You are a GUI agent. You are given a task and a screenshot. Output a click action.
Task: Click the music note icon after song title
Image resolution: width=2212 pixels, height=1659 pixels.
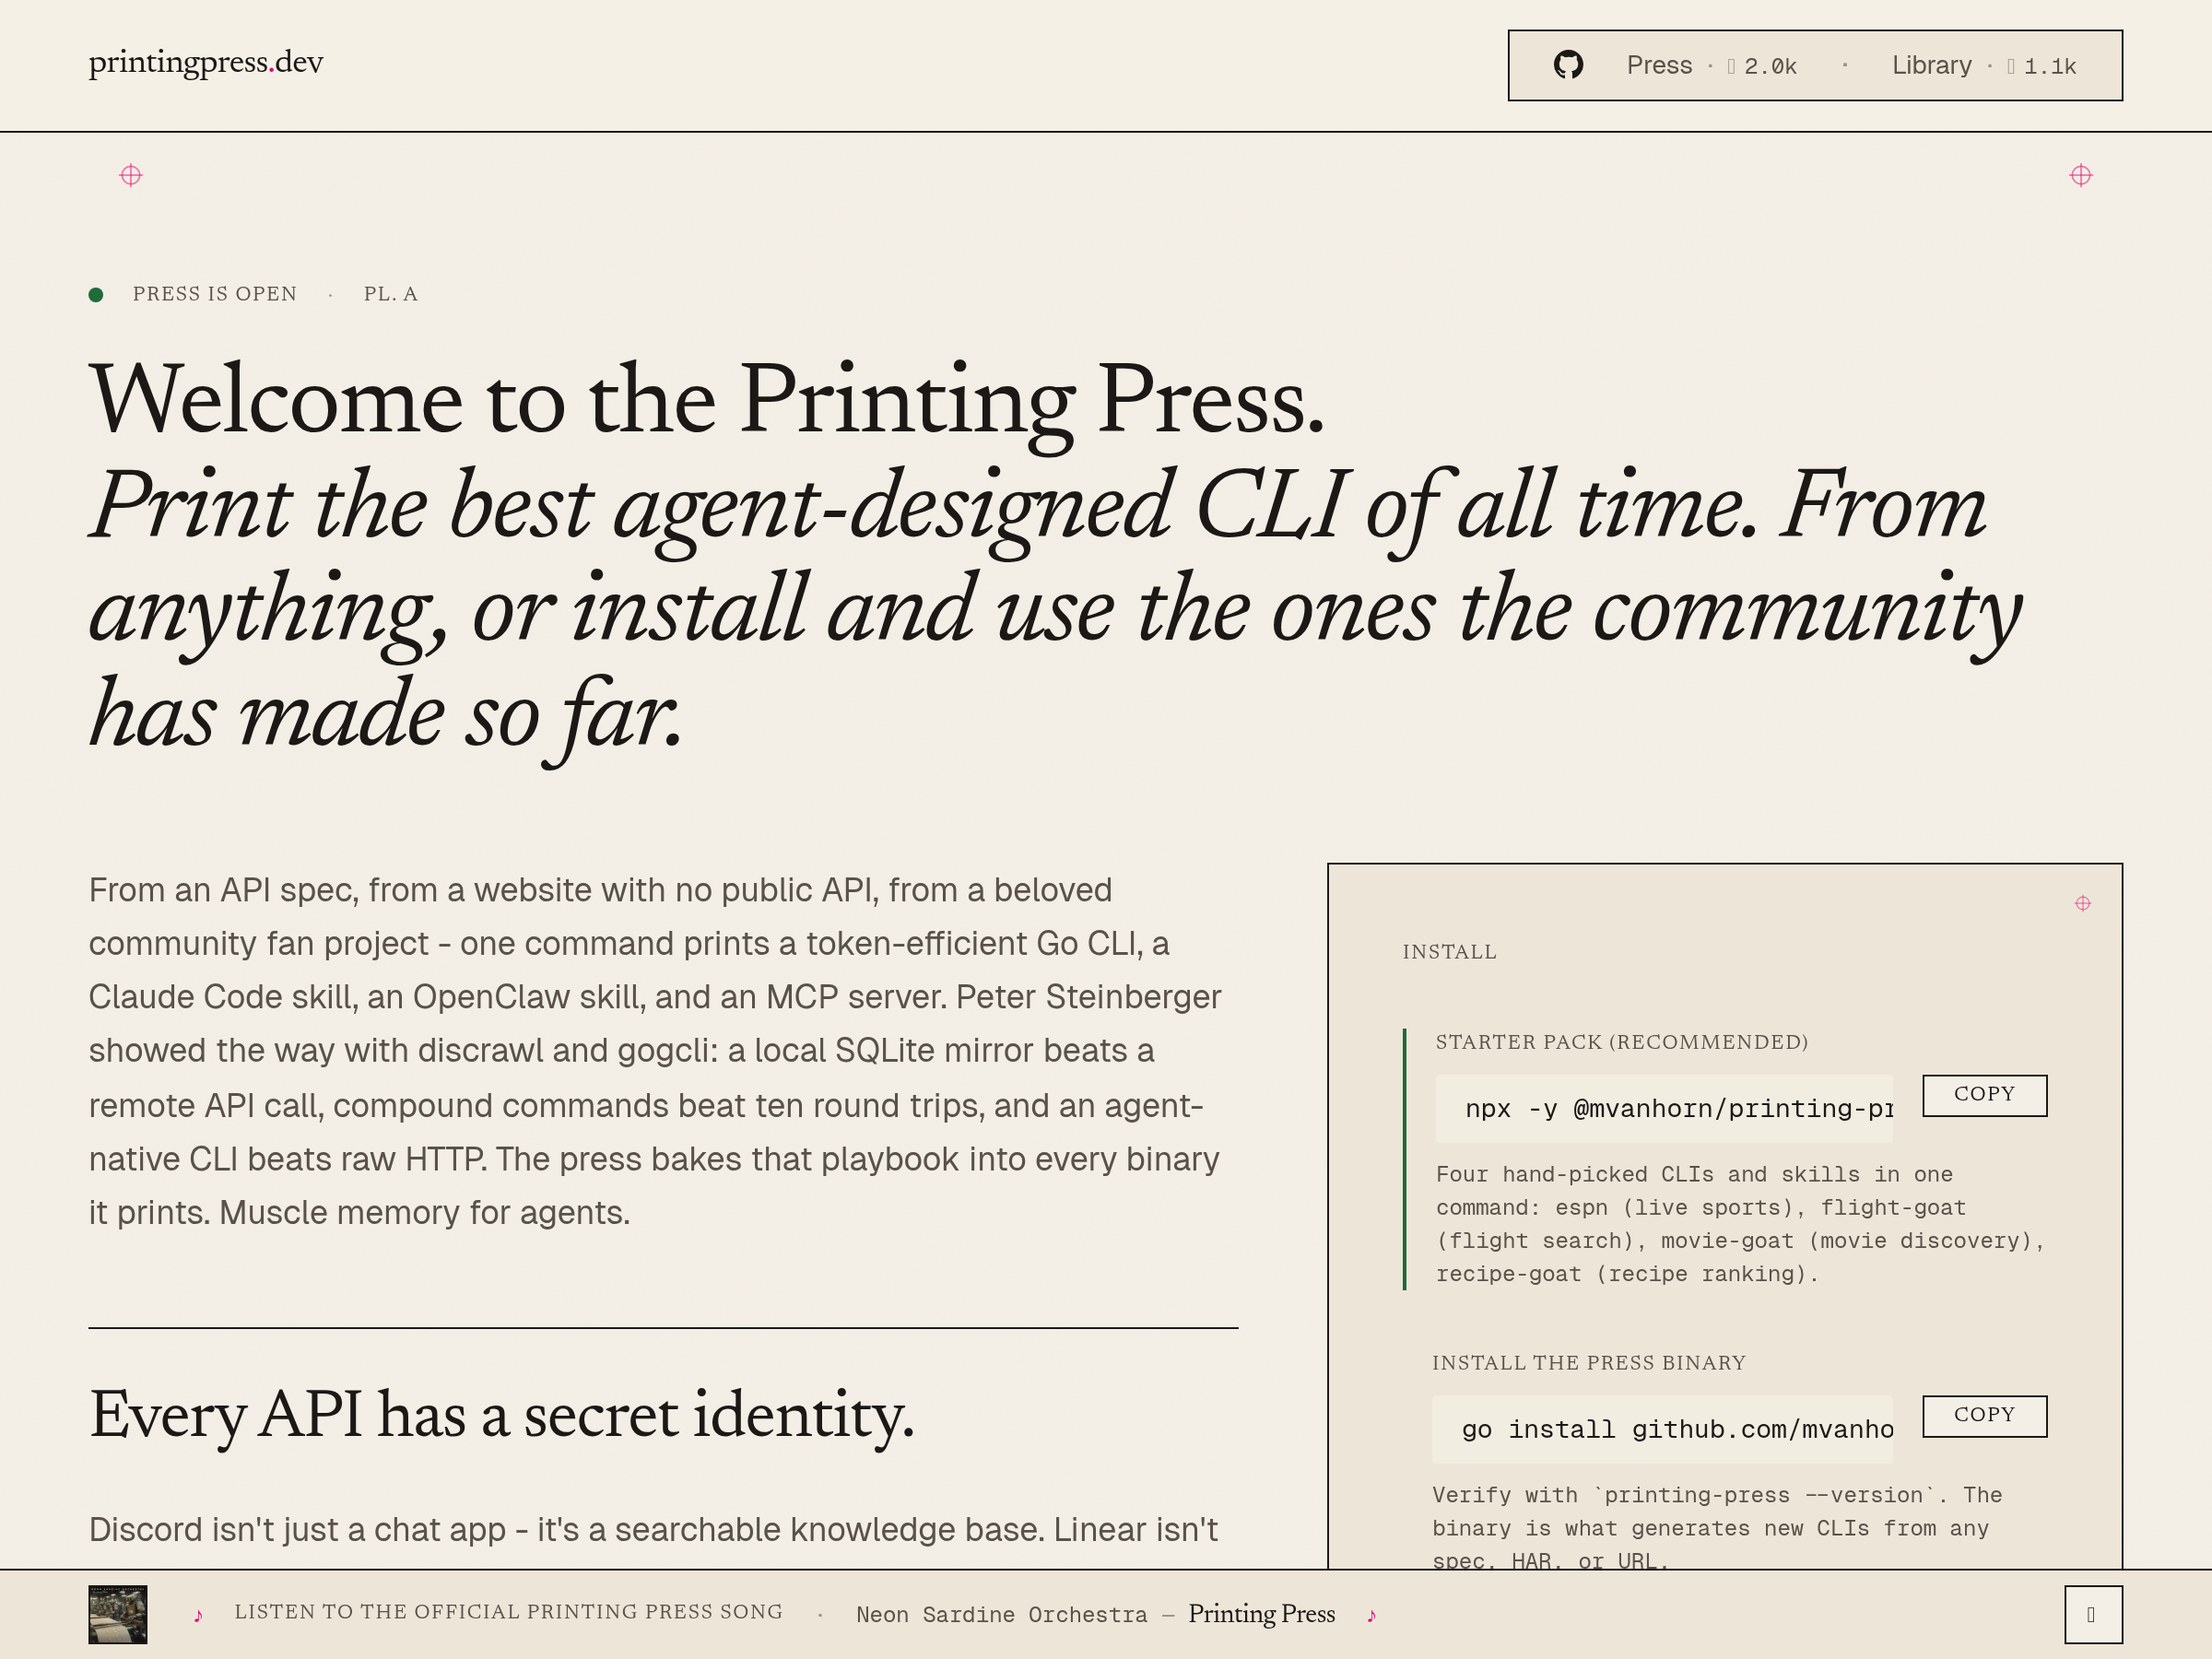coord(1371,1615)
